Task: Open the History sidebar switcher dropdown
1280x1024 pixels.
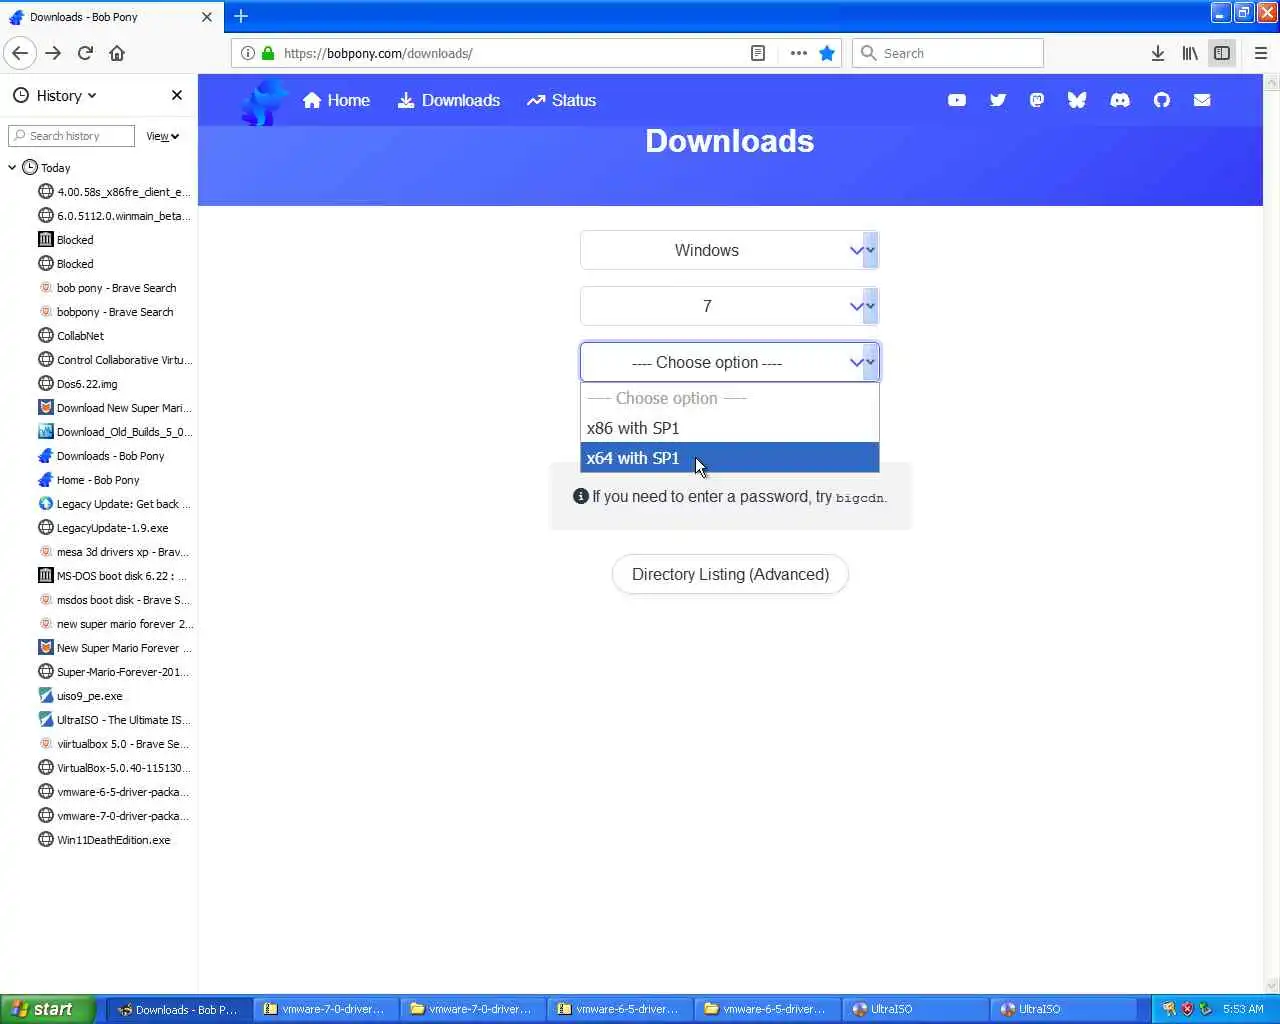Action: [55, 96]
